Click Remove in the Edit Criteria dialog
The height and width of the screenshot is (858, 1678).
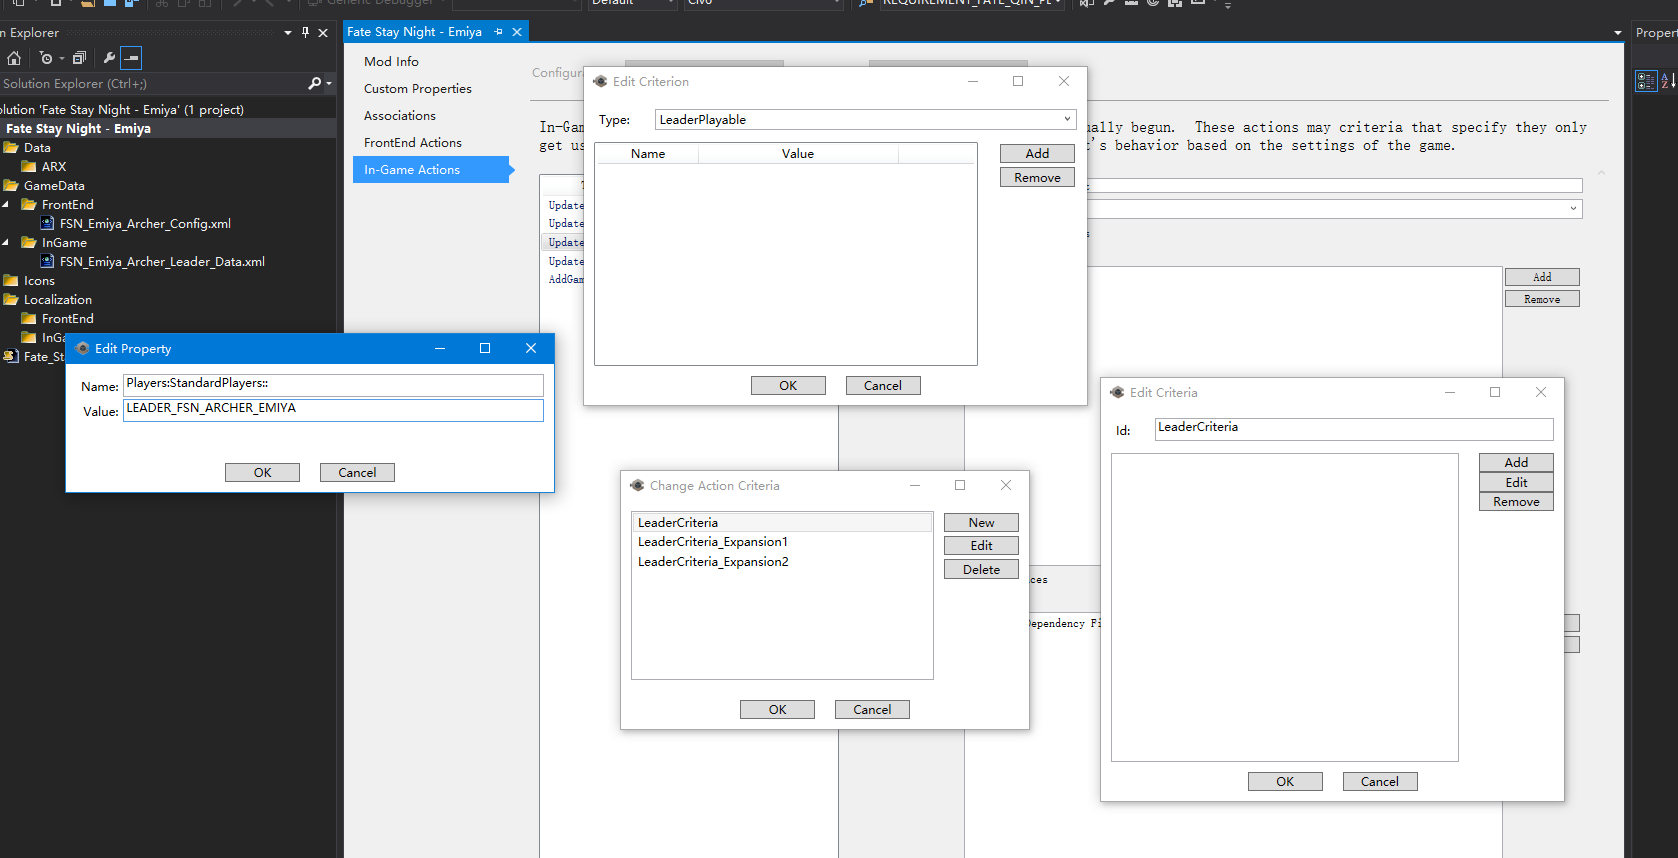[1516, 502]
